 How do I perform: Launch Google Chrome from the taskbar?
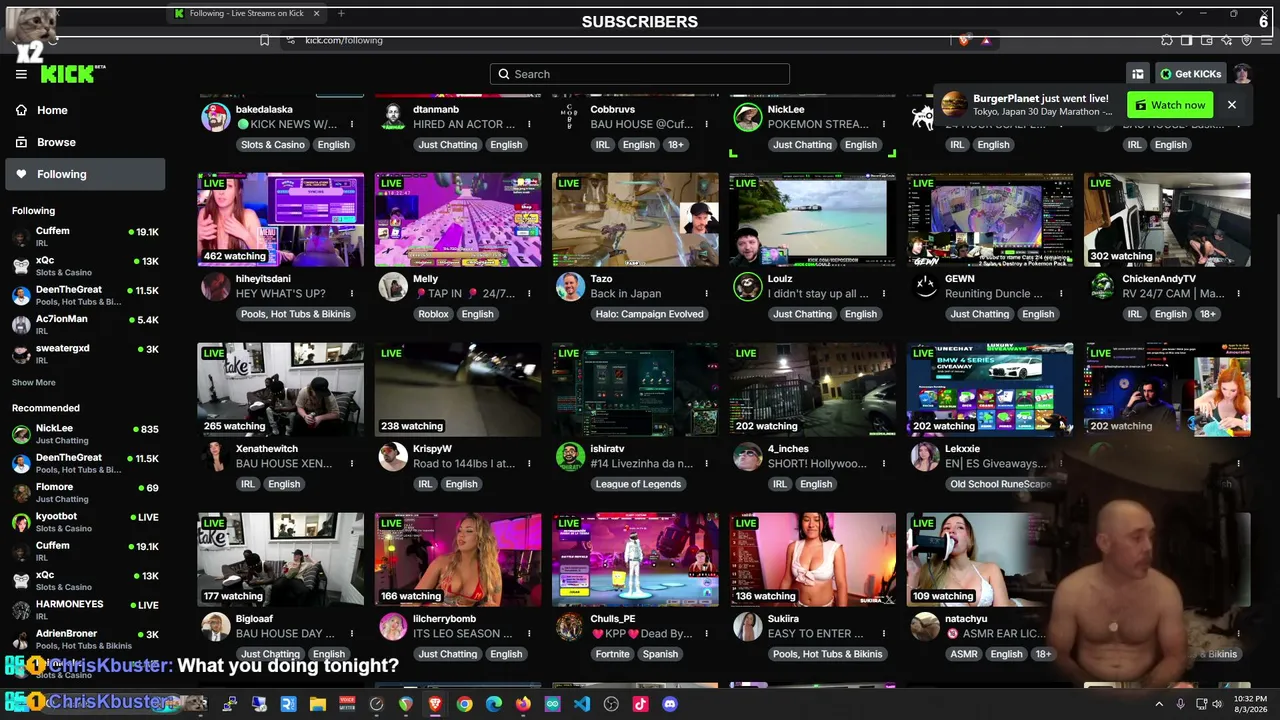464,704
